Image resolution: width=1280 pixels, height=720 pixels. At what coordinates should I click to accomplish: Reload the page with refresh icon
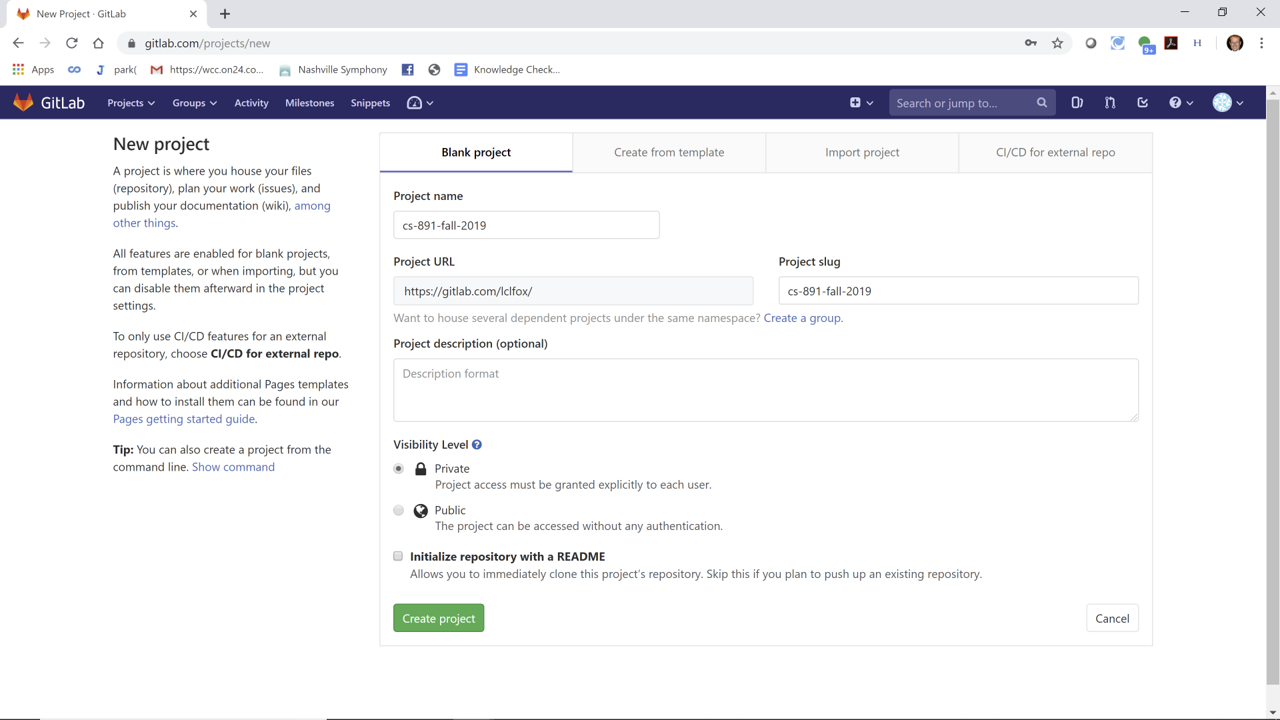click(x=72, y=43)
